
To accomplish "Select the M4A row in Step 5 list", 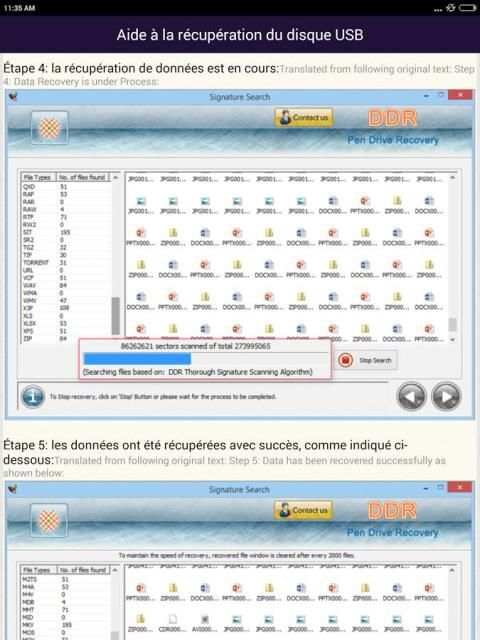I will (x=66, y=587).
